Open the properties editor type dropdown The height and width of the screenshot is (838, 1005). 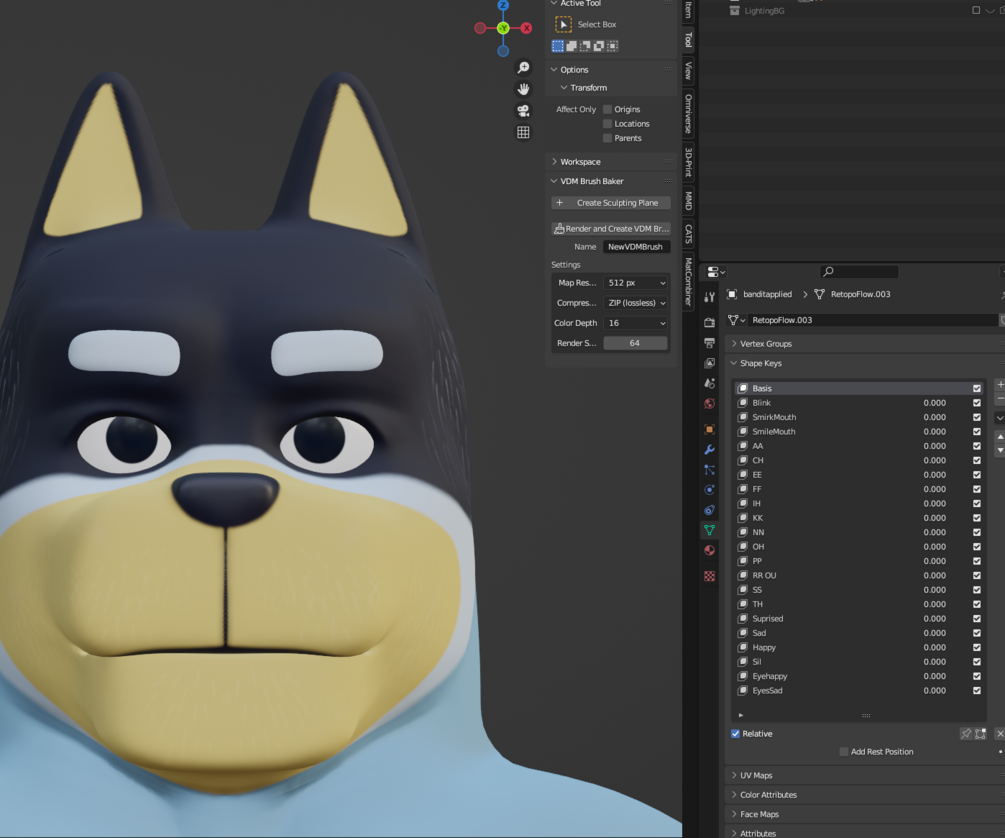pyautogui.click(x=716, y=272)
